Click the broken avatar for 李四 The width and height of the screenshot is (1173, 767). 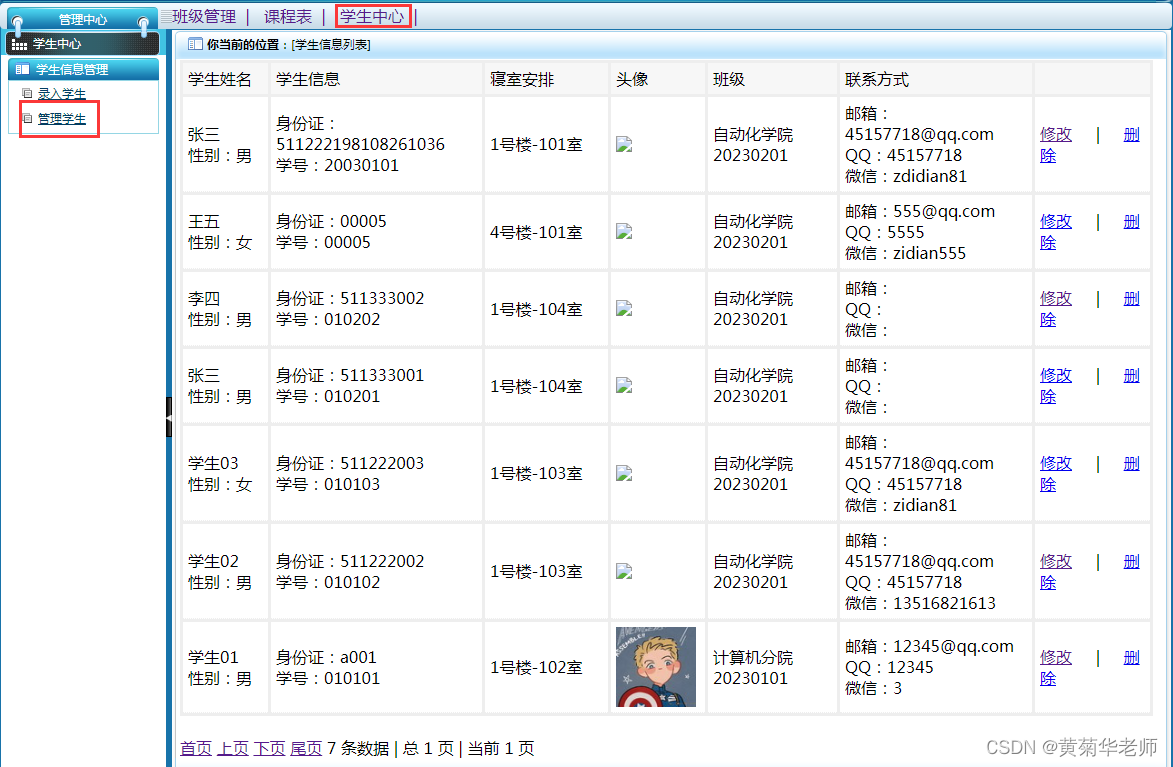tap(624, 308)
